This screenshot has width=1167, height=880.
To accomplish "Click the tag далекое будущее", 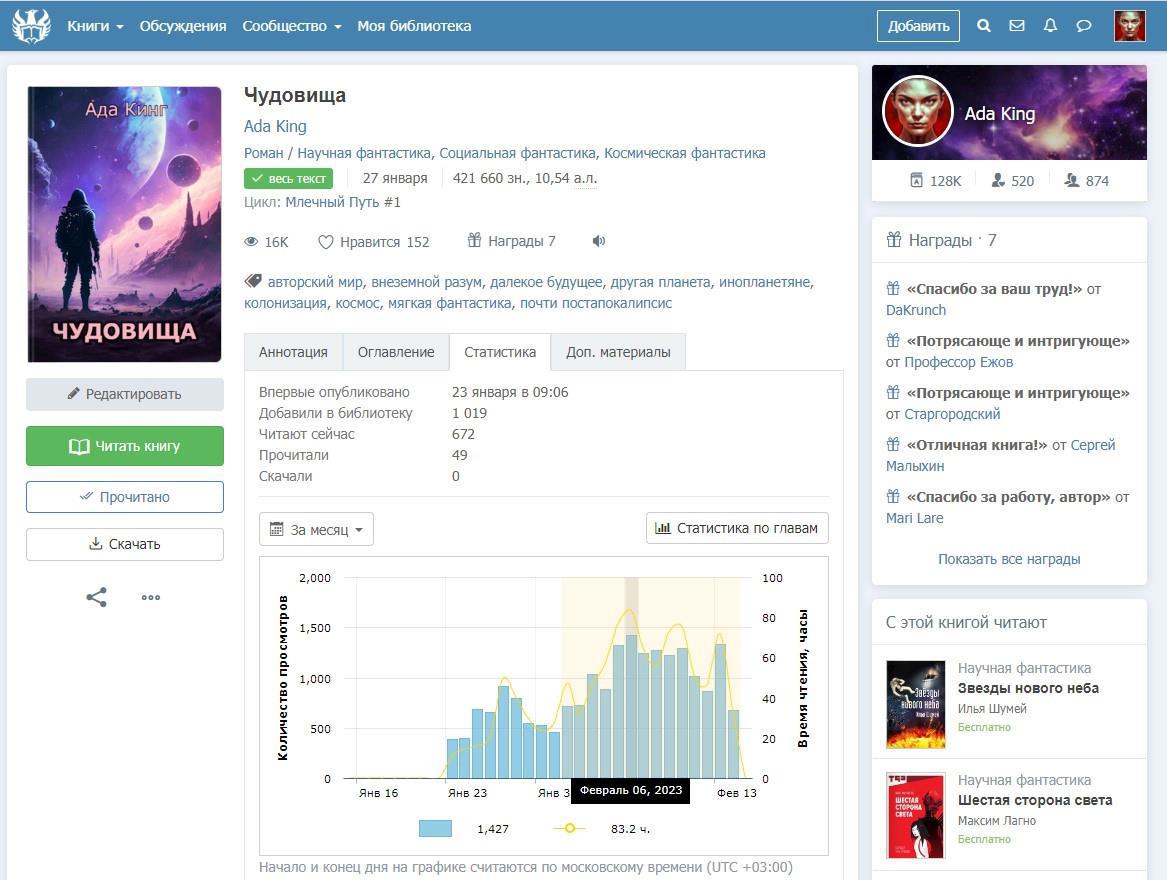I will (x=546, y=282).
